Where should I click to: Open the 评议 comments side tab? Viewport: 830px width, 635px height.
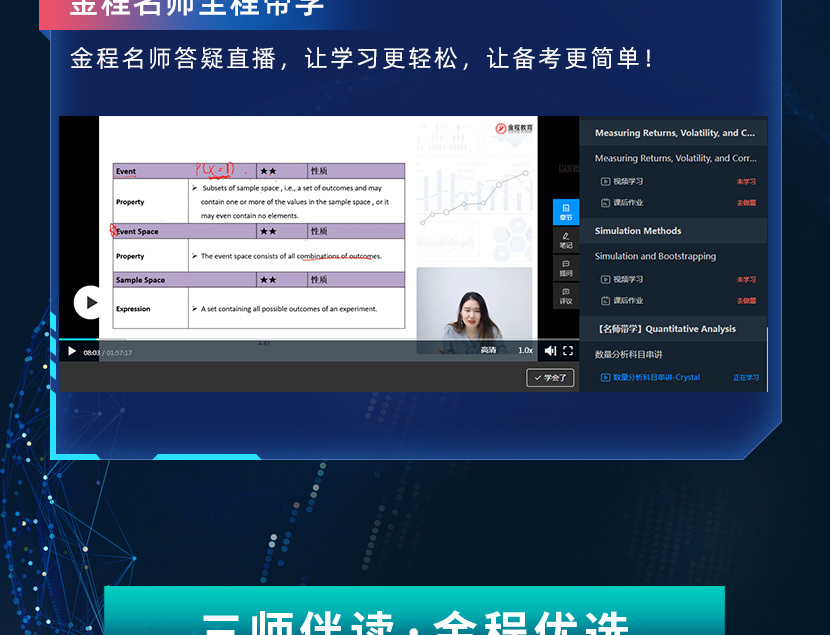[x=566, y=296]
